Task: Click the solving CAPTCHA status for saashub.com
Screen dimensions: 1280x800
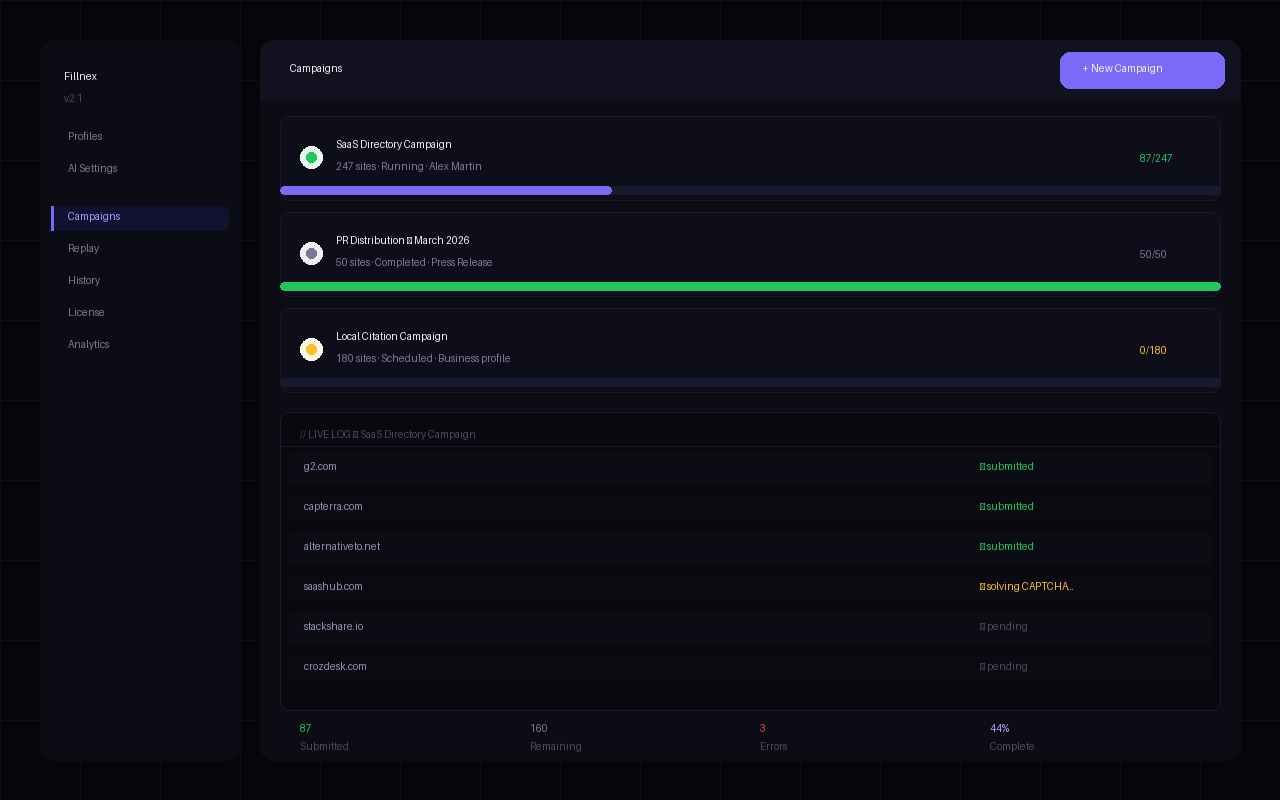Action: pyautogui.click(x=1027, y=587)
